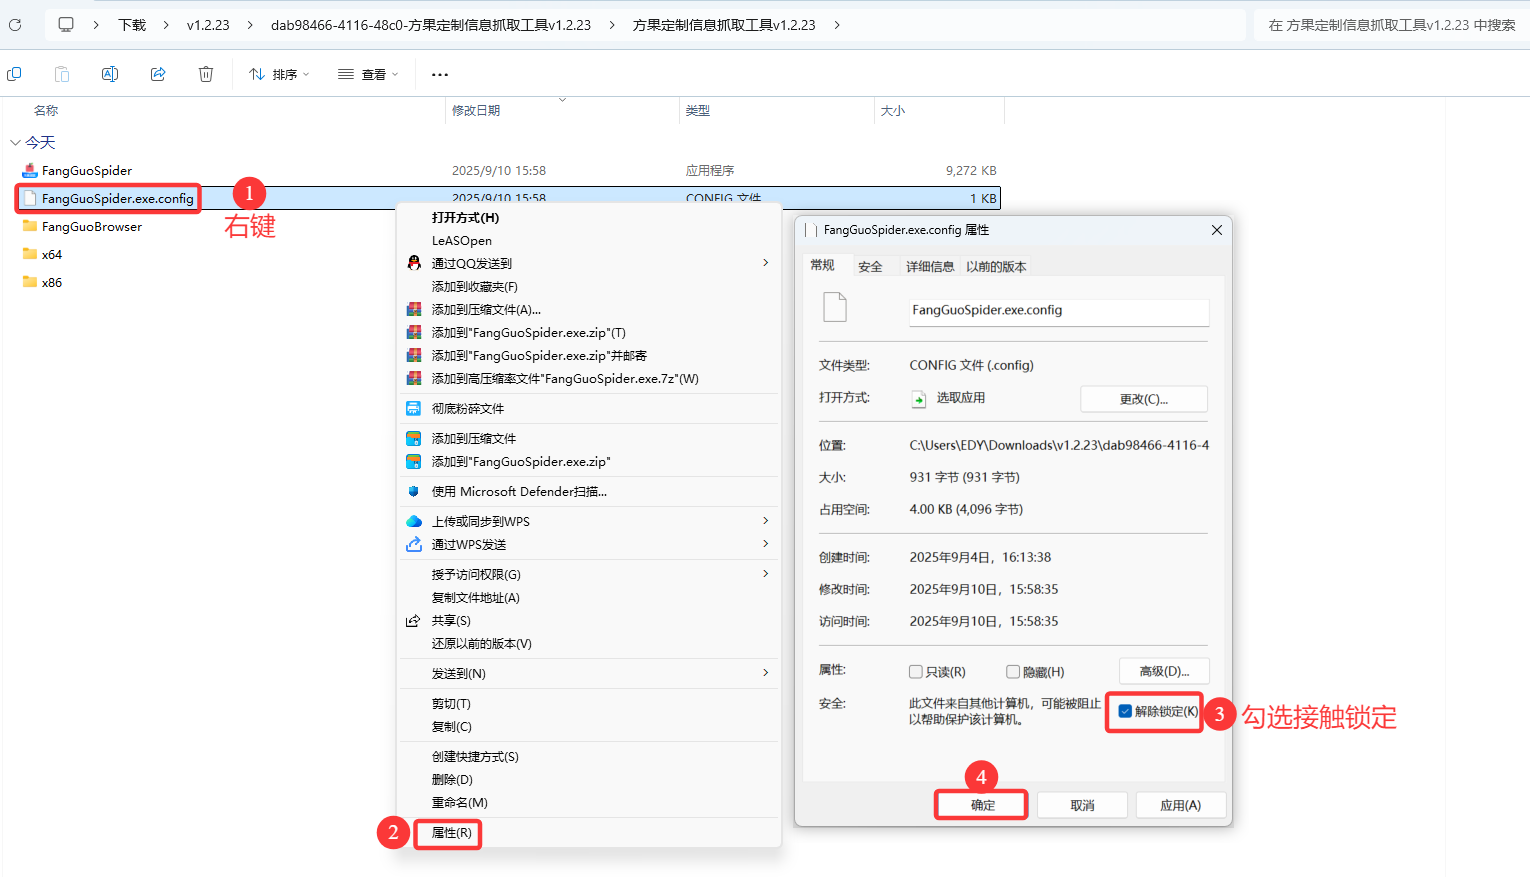This screenshot has height=877, width=1530.
Task: Choose 创建快捷方式(S) from the context menu
Action: (475, 757)
